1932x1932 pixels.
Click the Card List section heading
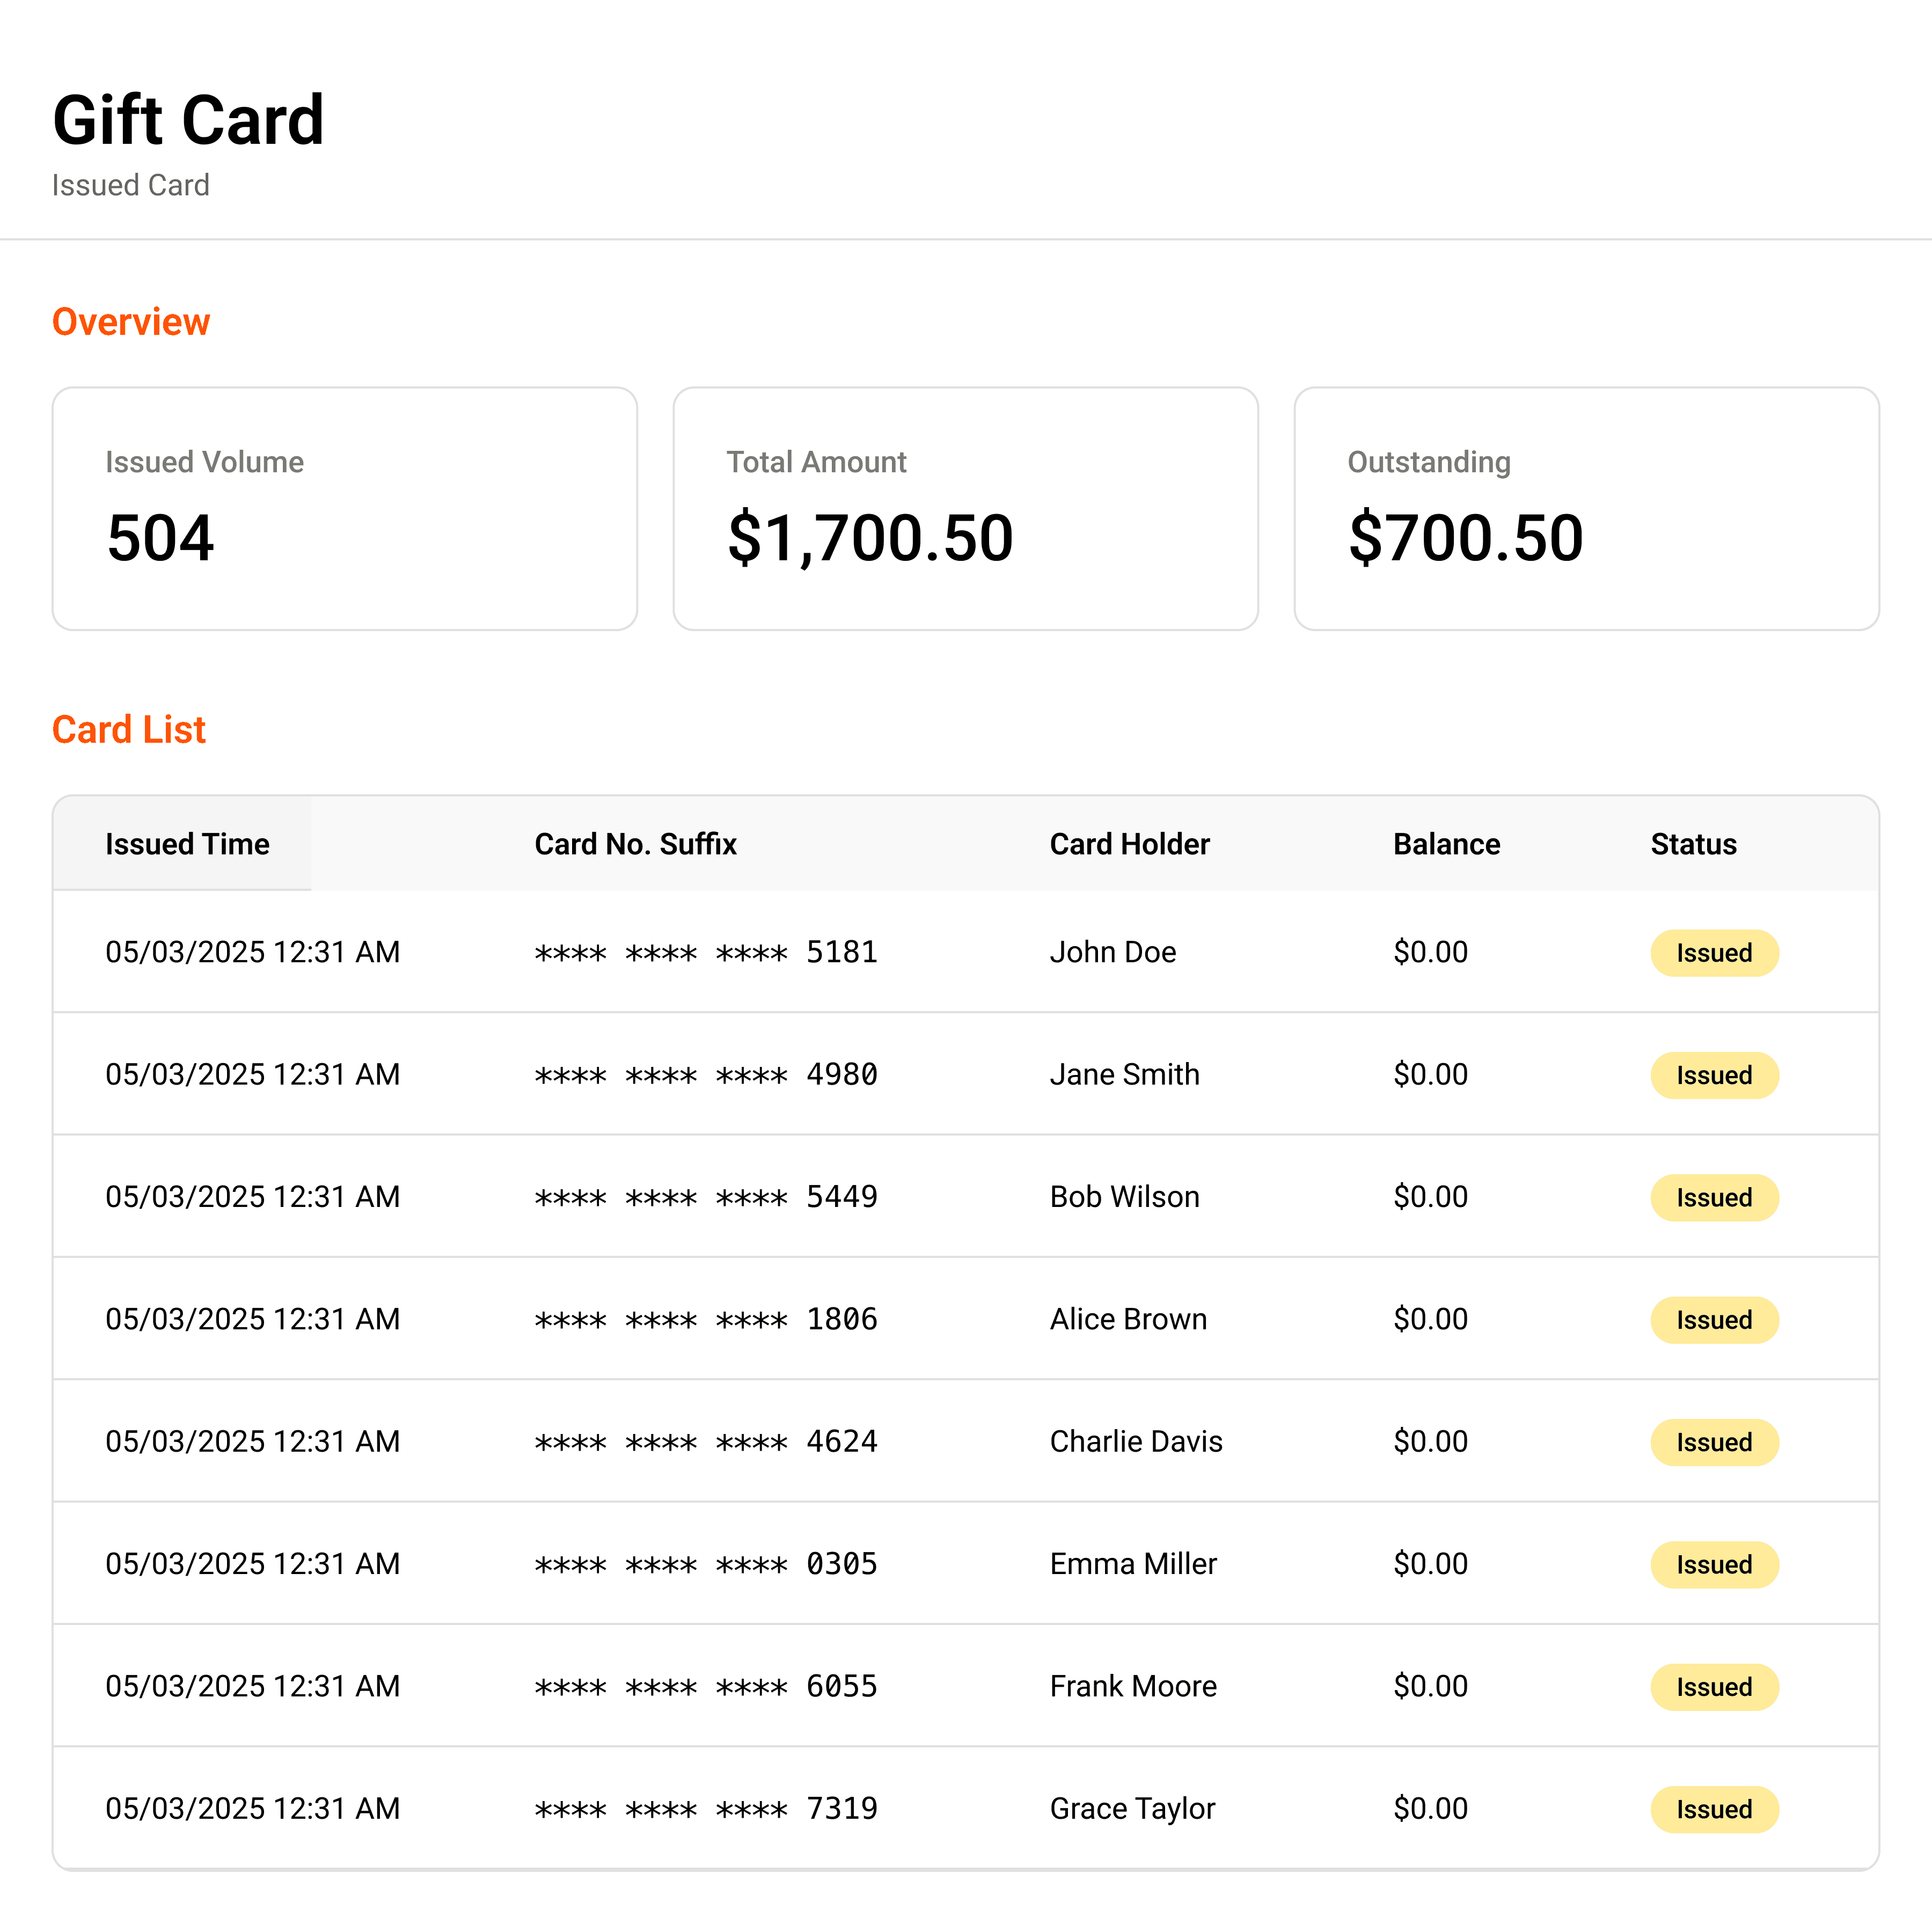(x=129, y=730)
